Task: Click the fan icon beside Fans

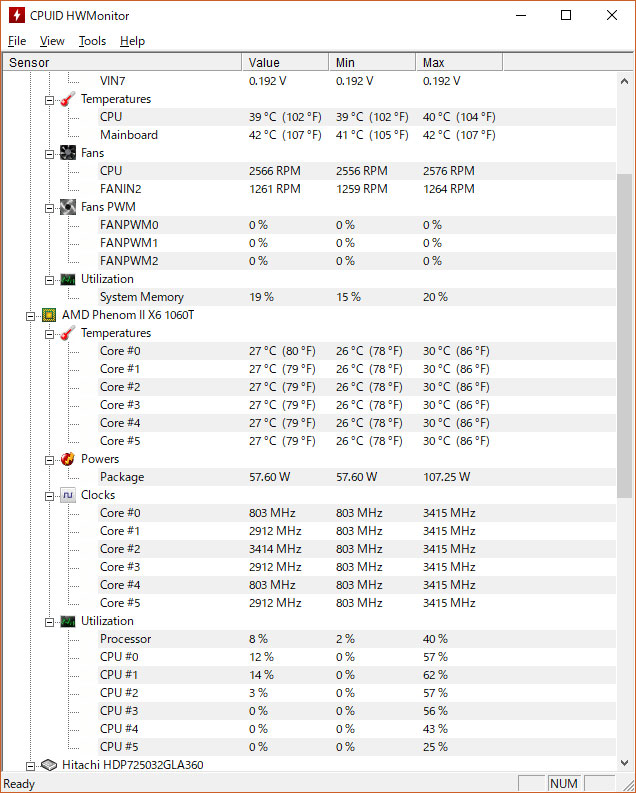Action: point(68,153)
